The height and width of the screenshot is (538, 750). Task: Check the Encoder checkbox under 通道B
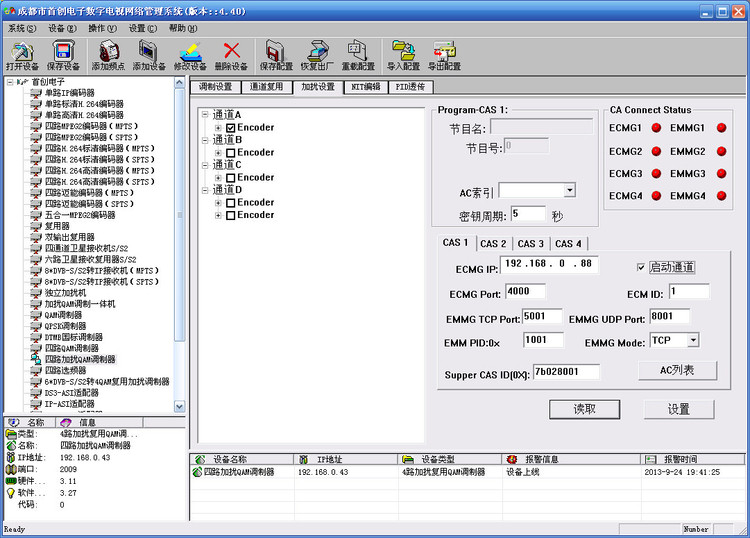tap(231, 153)
